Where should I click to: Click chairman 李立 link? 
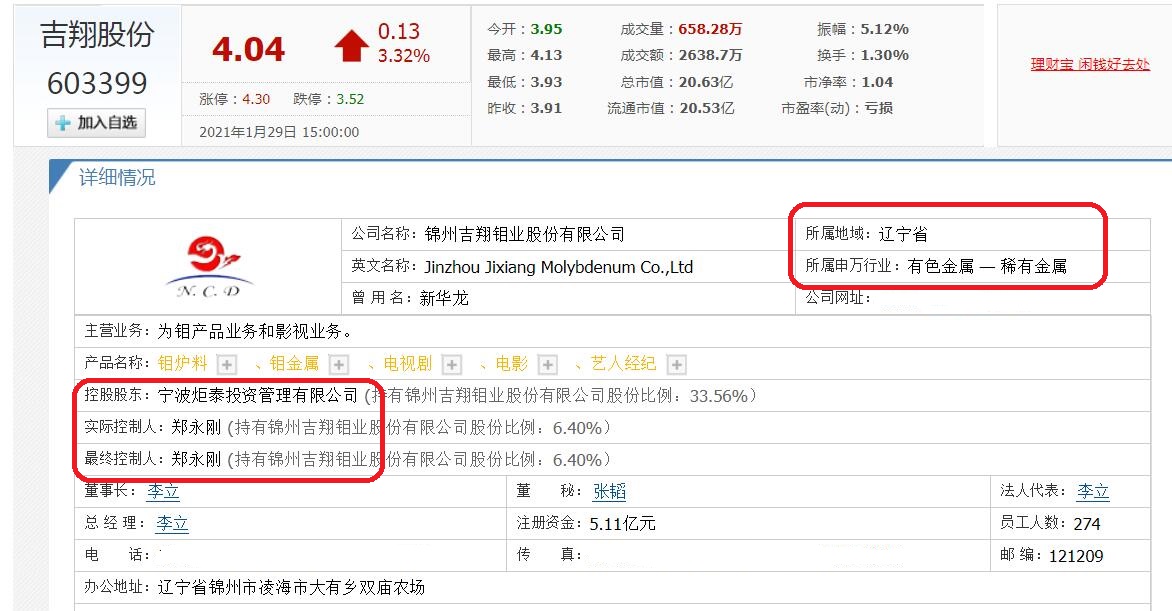162,492
